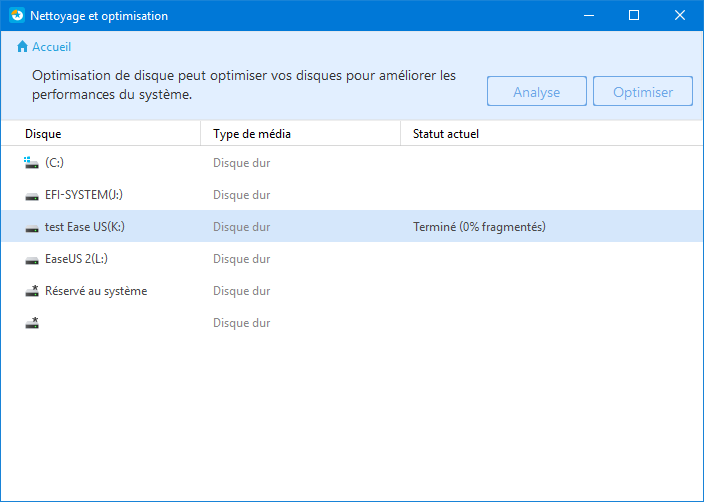The image size is (704, 502).
Task: Click the Disque column header
Action: click(x=101, y=134)
